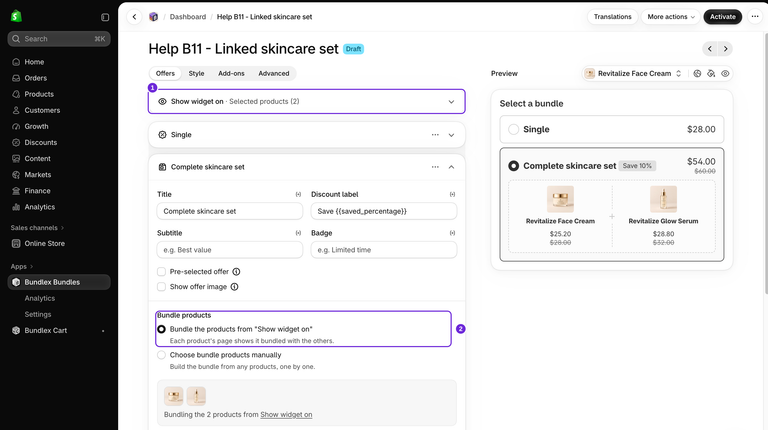Select Choose bundle products manually
Viewport: 768px width, 430px height.
[x=161, y=355]
